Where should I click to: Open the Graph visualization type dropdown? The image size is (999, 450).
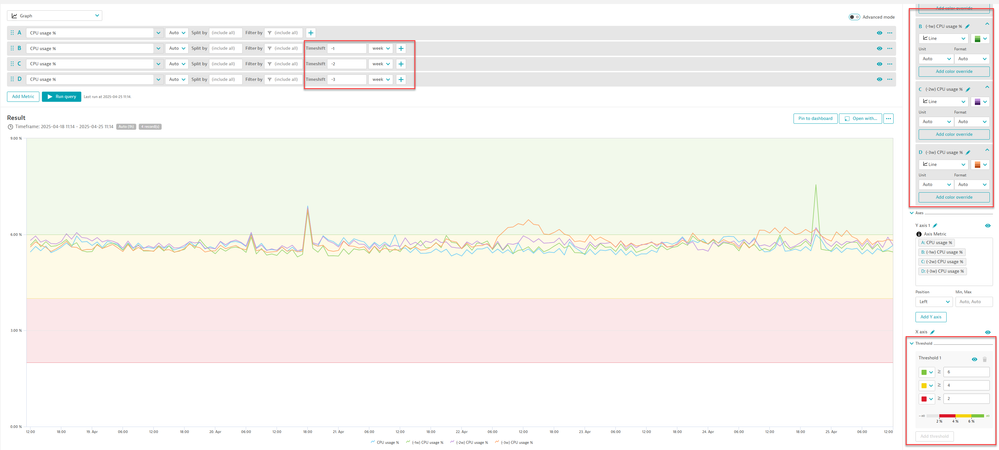pos(55,16)
